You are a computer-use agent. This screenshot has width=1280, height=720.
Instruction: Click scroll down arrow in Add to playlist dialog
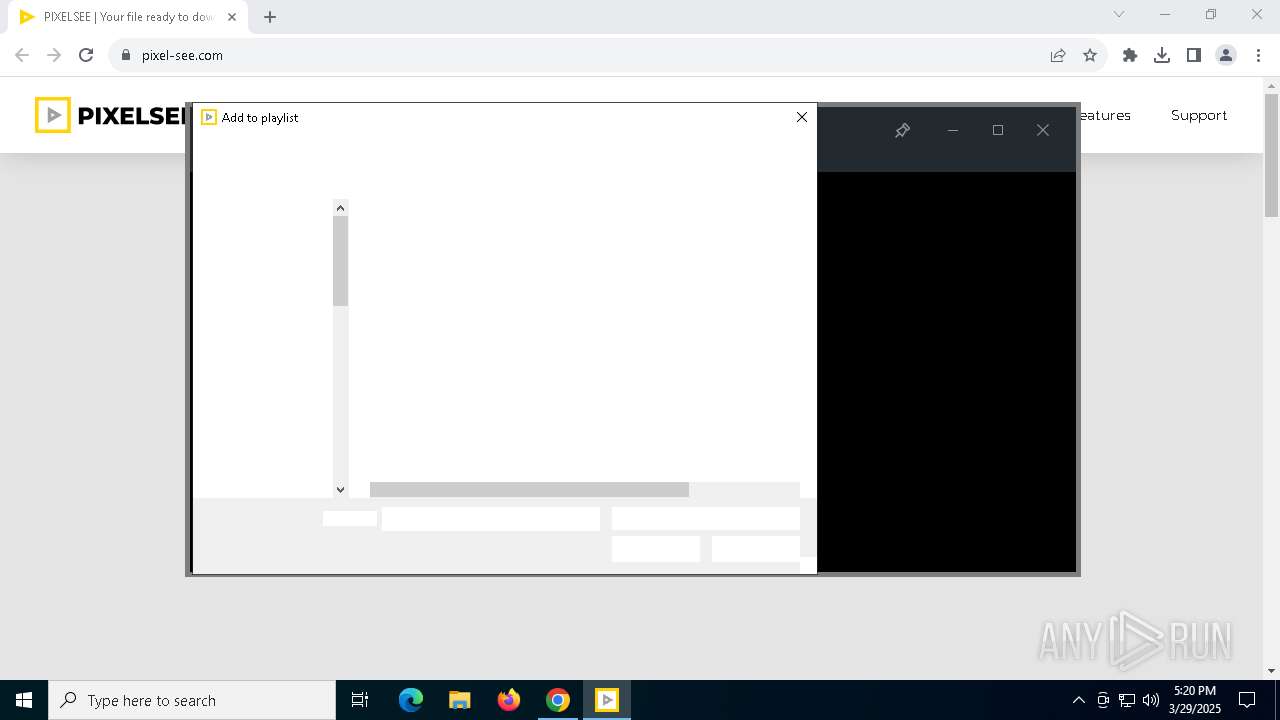340,490
